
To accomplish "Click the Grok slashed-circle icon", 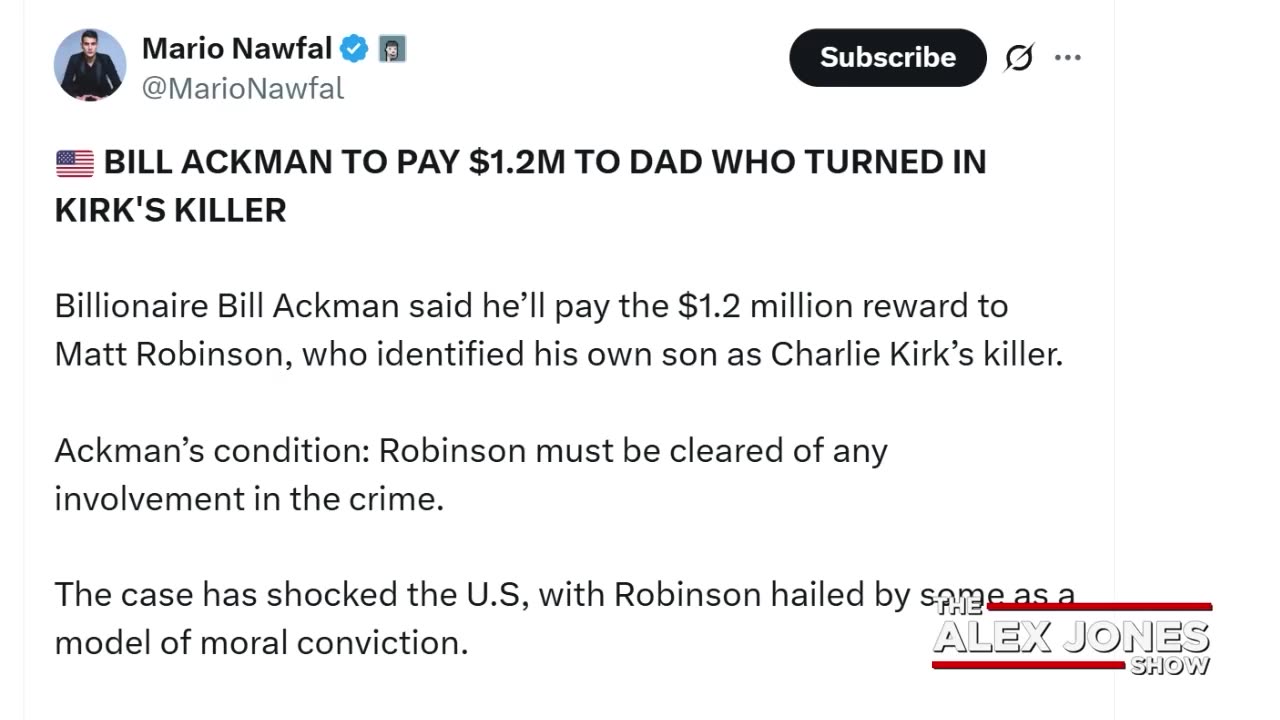I will tap(1018, 59).
